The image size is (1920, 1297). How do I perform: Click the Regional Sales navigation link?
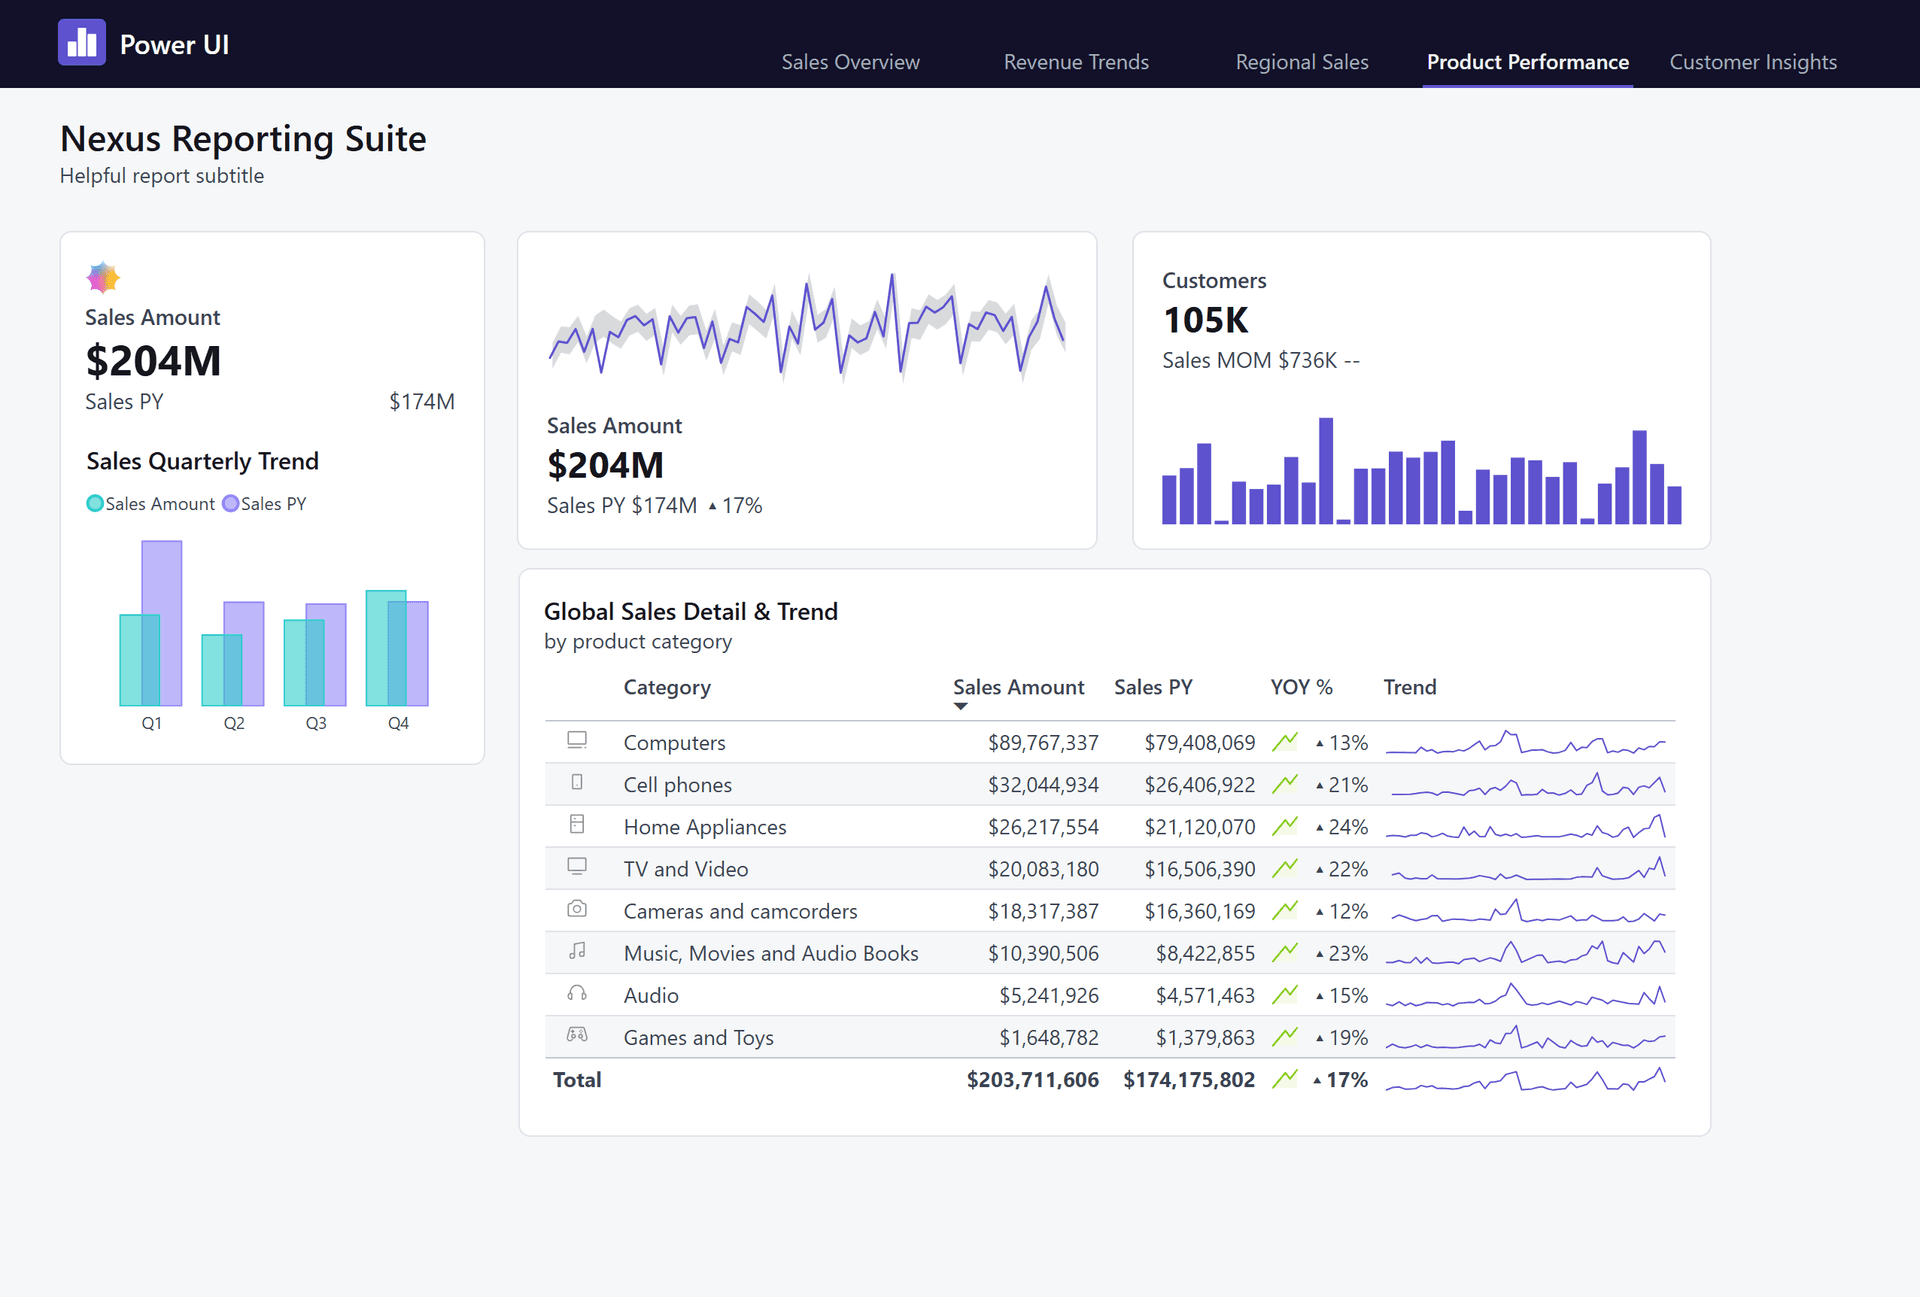point(1302,62)
